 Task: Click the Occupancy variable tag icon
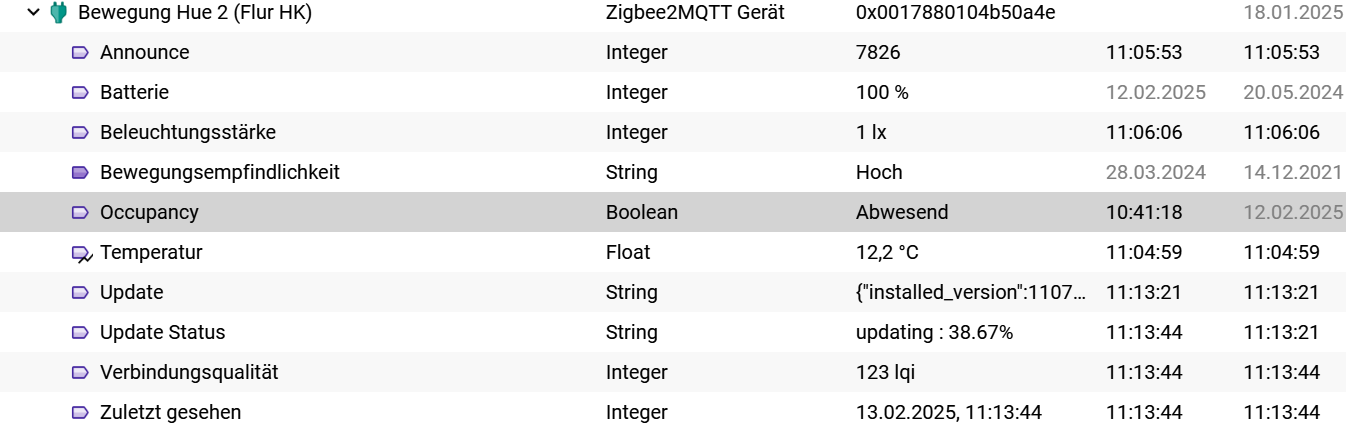(81, 213)
